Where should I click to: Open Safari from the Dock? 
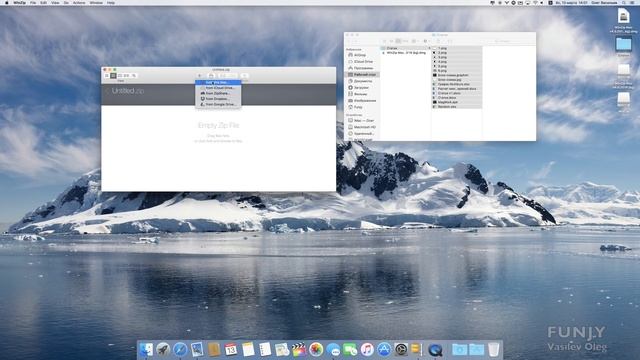180,349
